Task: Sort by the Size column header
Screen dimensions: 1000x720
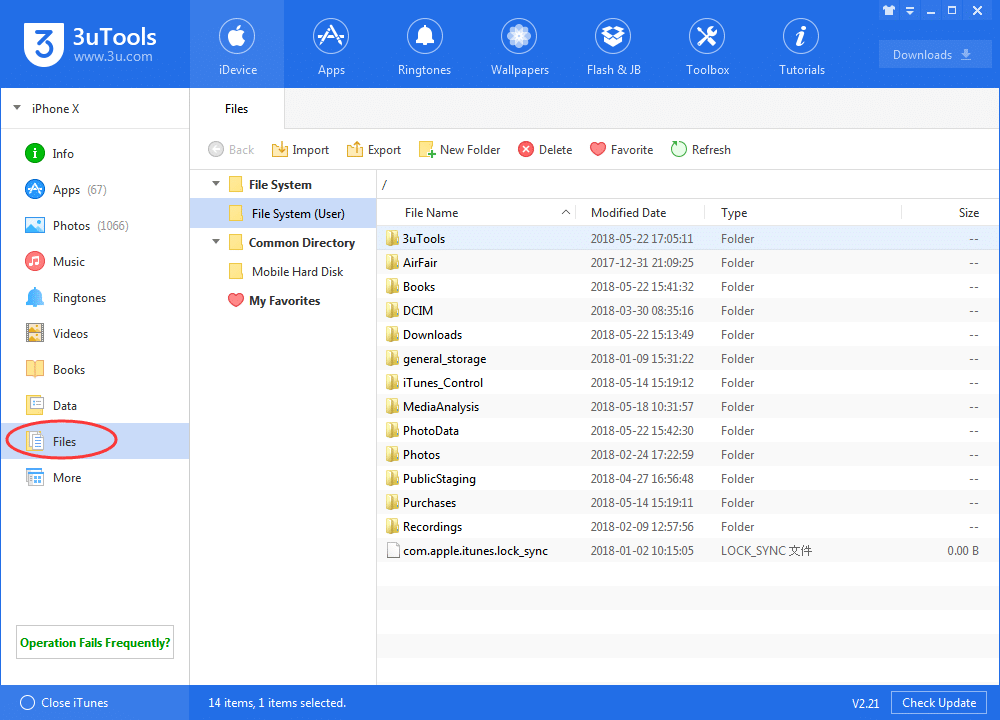Action: tap(950, 212)
